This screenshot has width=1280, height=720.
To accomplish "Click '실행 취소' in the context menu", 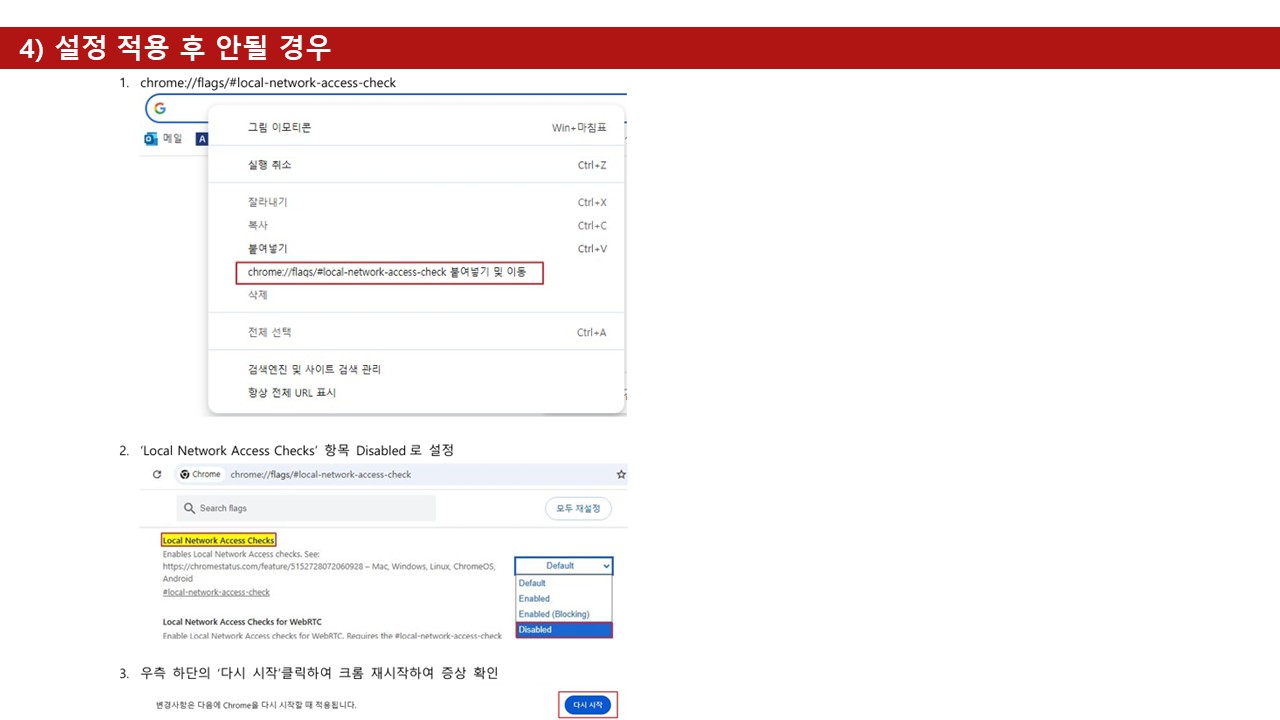I will pyautogui.click(x=270, y=165).
